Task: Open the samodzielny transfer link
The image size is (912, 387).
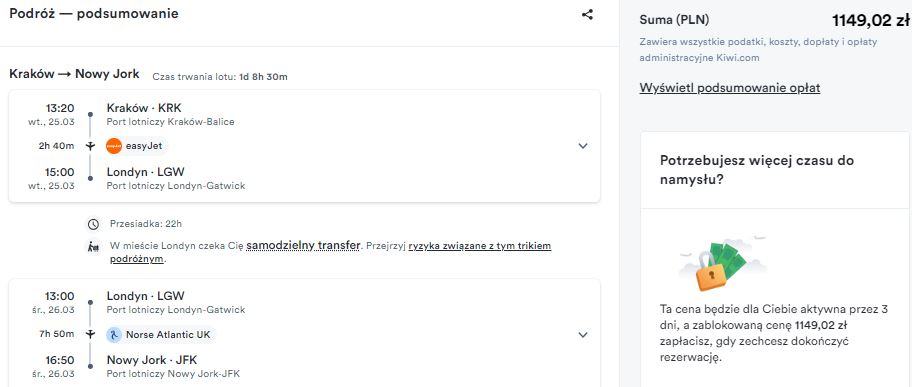Action: click(303, 246)
